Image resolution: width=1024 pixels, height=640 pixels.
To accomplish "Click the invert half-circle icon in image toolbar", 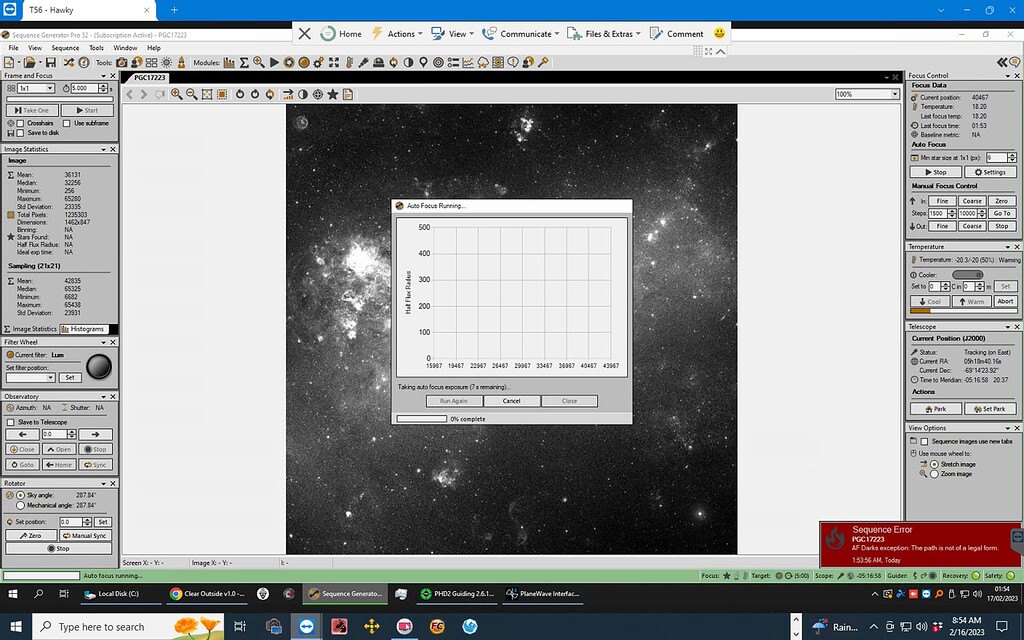I will [302, 95].
